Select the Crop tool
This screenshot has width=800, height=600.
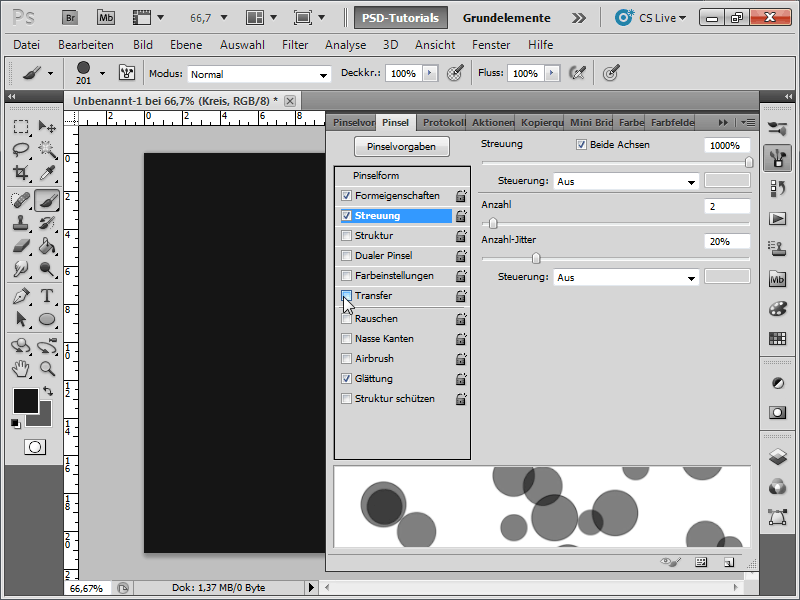coord(21,173)
